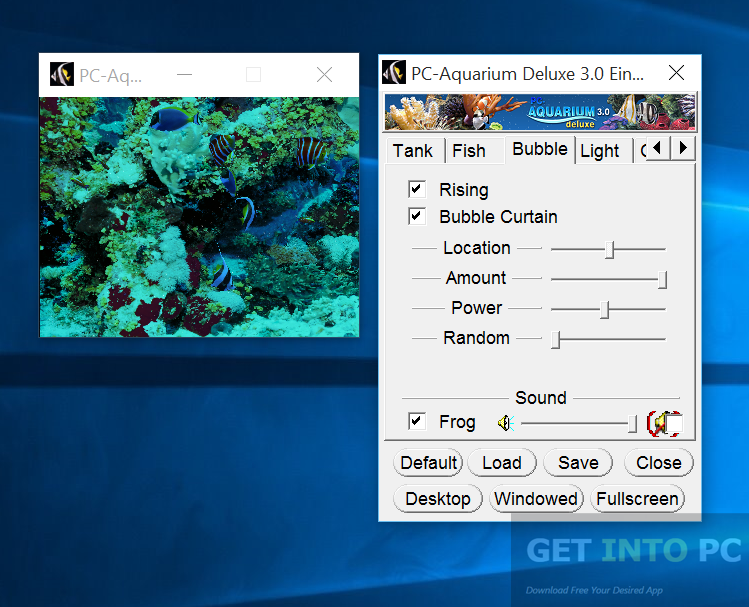The height and width of the screenshot is (607, 749).
Task: Click the Location label text
Action: (x=477, y=248)
